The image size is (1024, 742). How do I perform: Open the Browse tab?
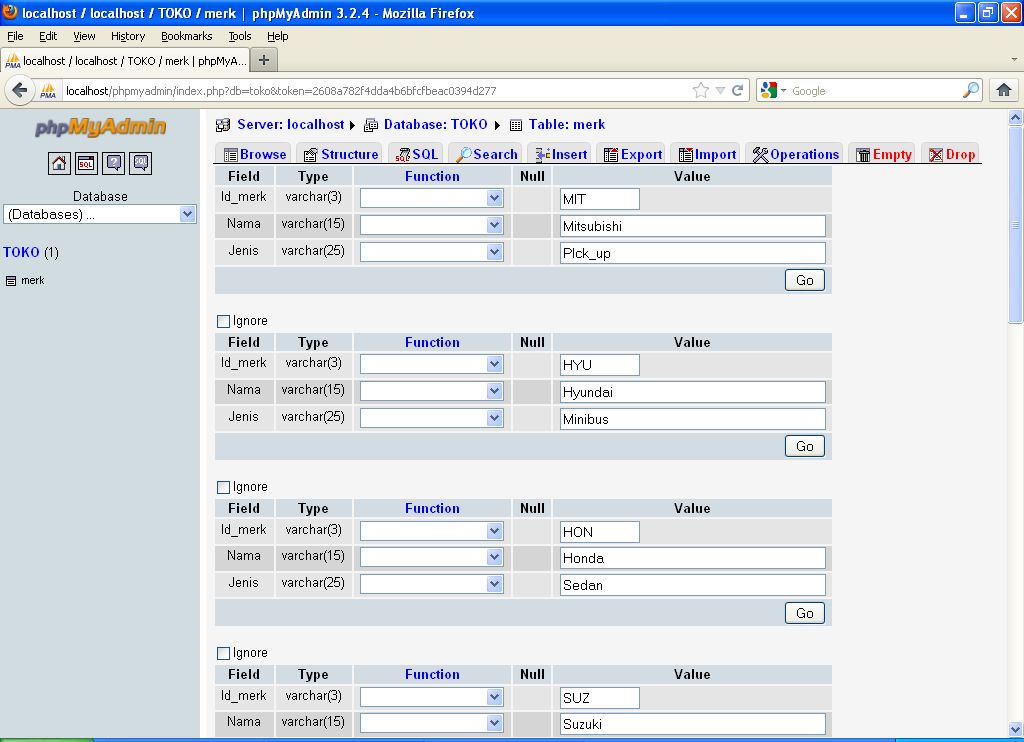click(255, 154)
